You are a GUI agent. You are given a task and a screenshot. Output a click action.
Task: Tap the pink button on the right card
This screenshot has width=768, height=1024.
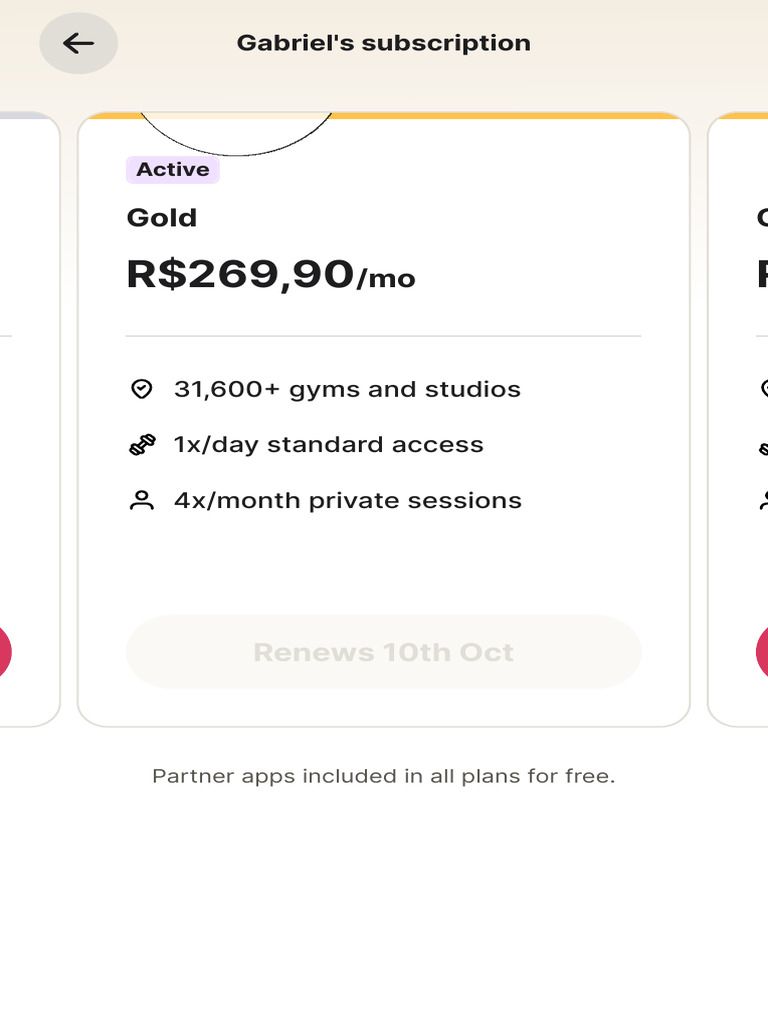tap(763, 652)
